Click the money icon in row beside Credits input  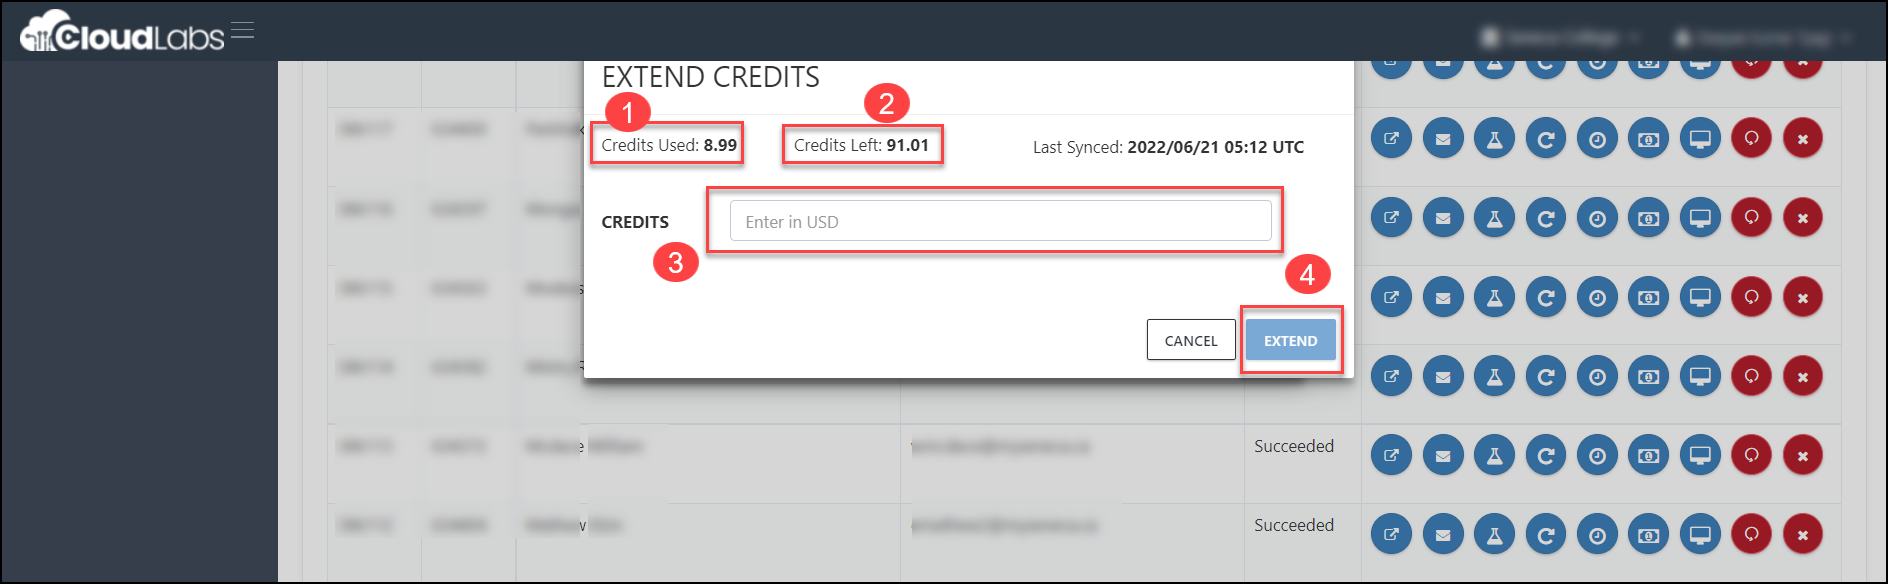pos(1649,218)
